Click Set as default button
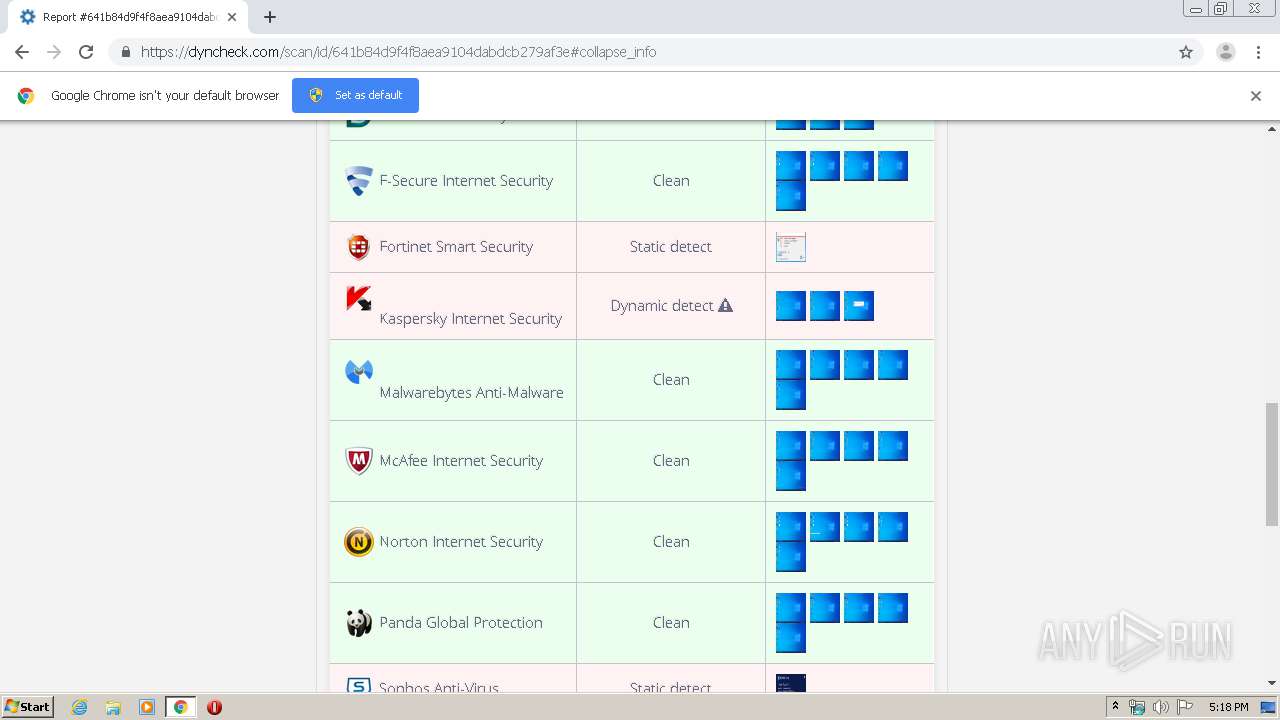The width and height of the screenshot is (1280, 720). click(355, 95)
